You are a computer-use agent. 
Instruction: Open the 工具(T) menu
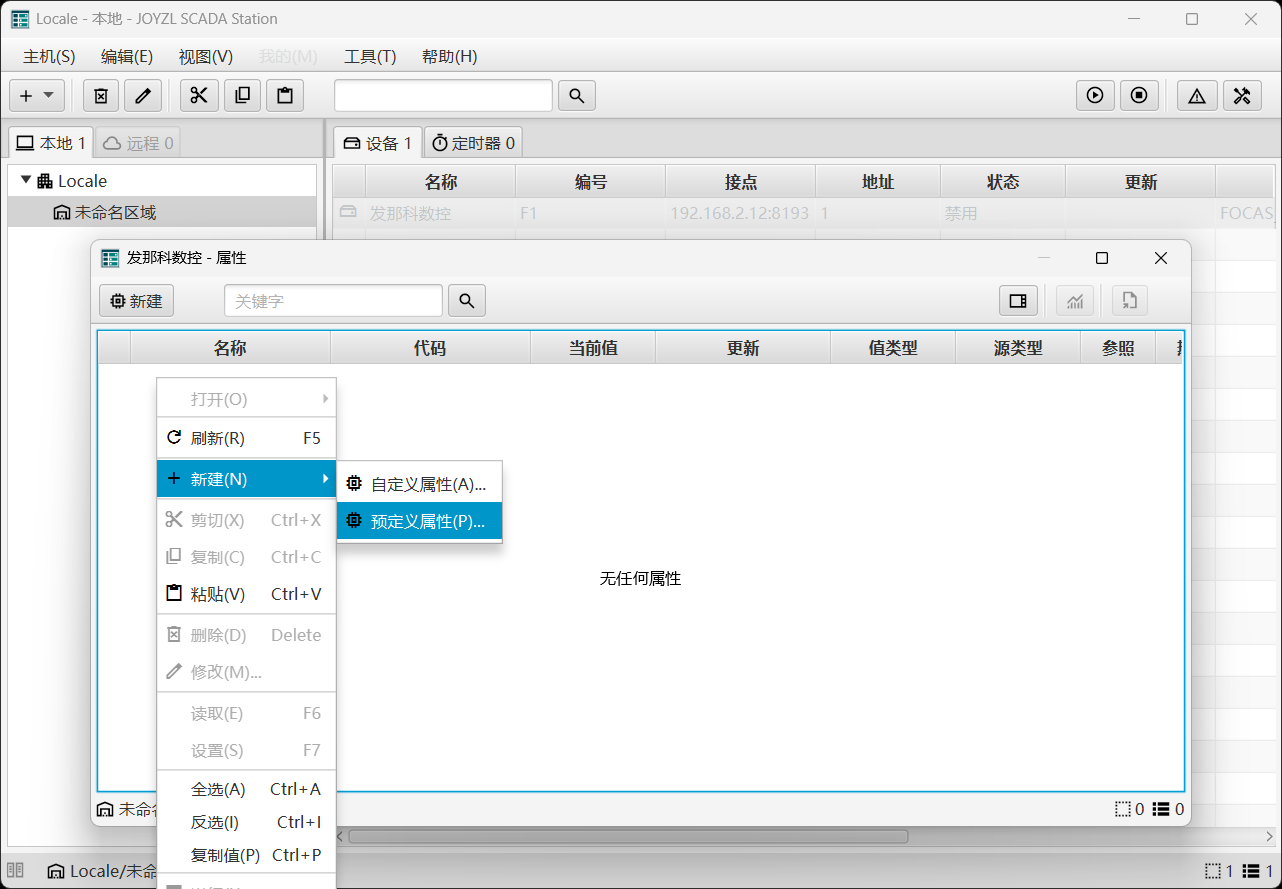tap(370, 57)
